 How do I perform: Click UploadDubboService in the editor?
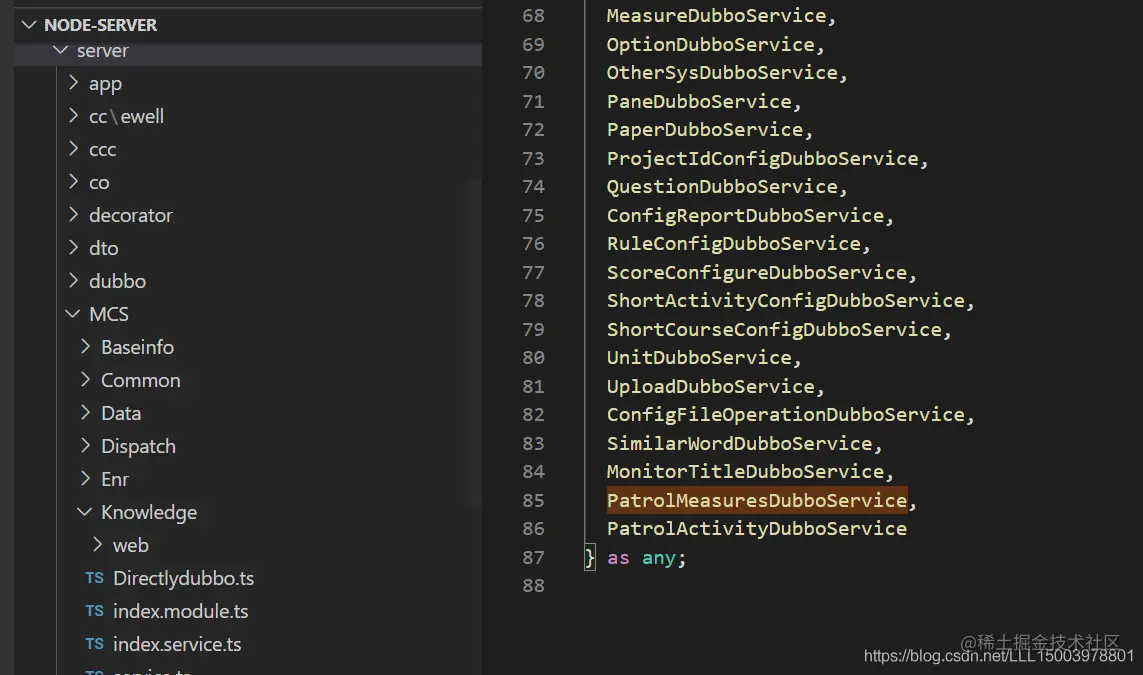point(711,386)
